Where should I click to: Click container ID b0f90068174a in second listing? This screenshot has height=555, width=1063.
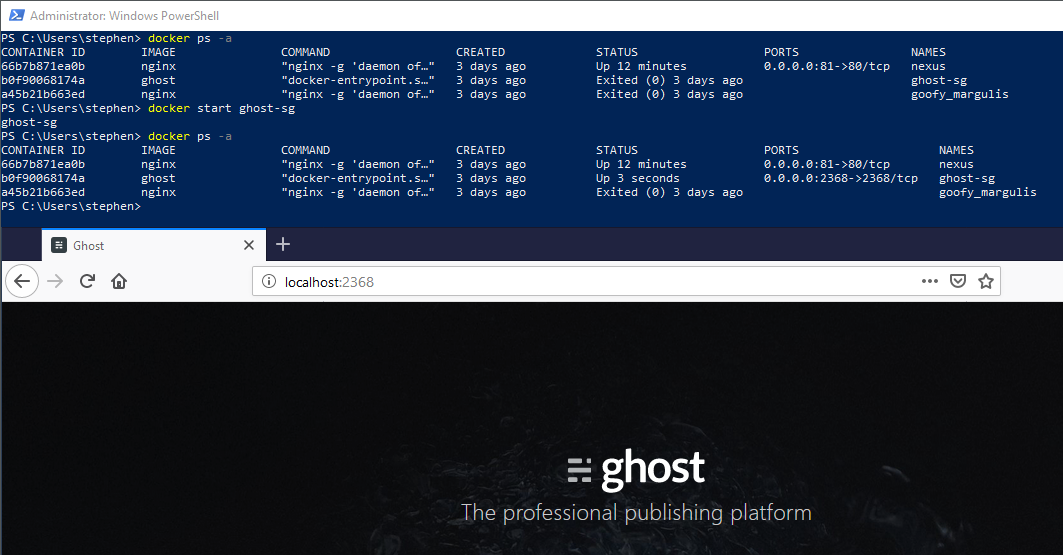tap(43, 178)
